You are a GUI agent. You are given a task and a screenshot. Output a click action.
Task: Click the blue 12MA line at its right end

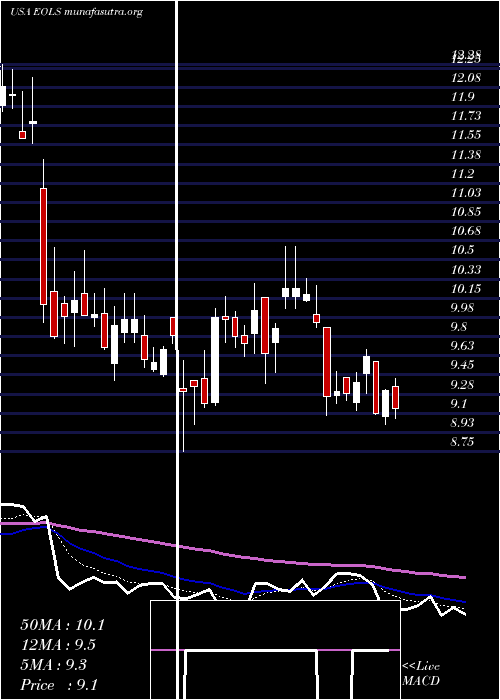click(462, 601)
